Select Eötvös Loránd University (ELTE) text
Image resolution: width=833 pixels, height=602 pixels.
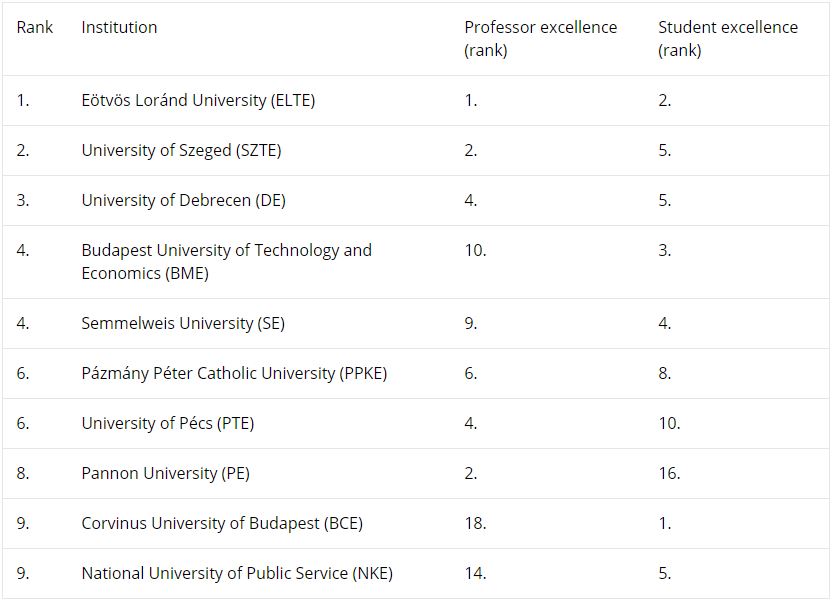[x=198, y=100]
